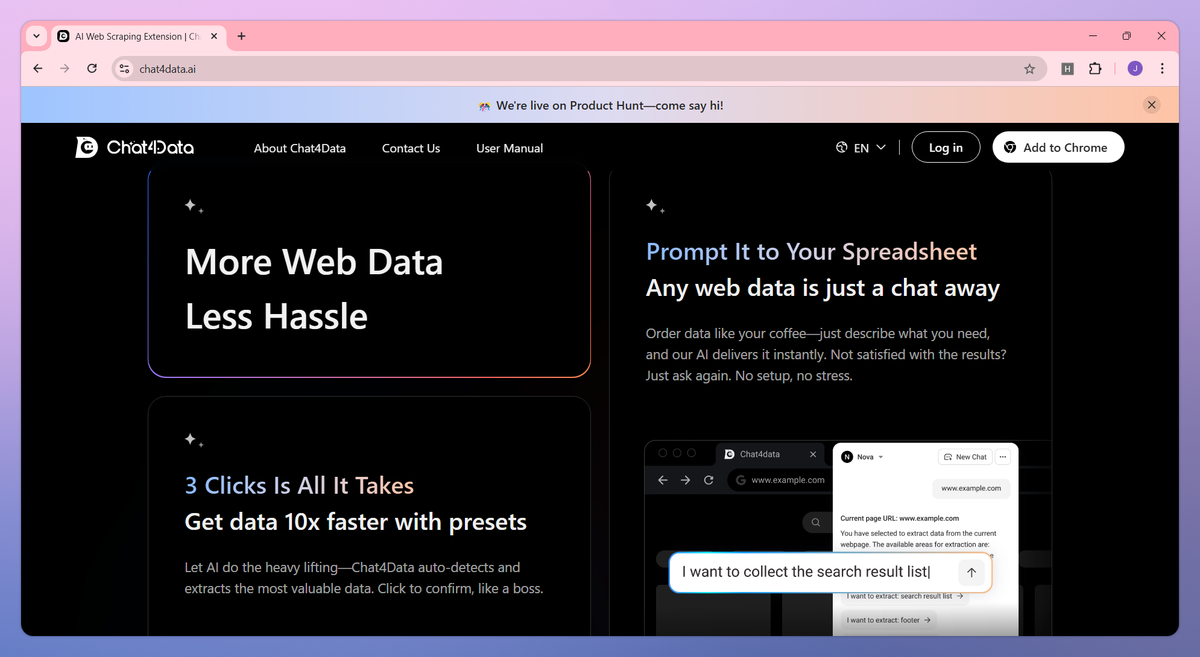Click the www.example.com chat message bubble
The width and height of the screenshot is (1200, 657).
click(x=971, y=489)
